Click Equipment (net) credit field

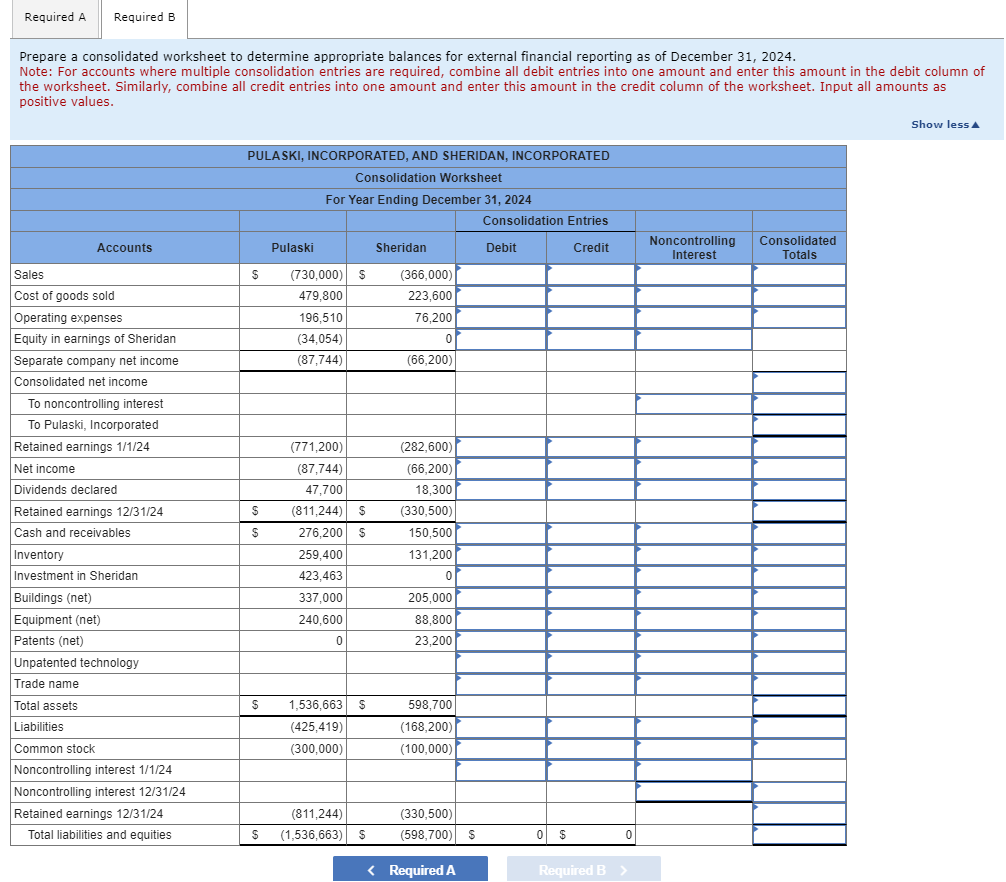(x=591, y=619)
